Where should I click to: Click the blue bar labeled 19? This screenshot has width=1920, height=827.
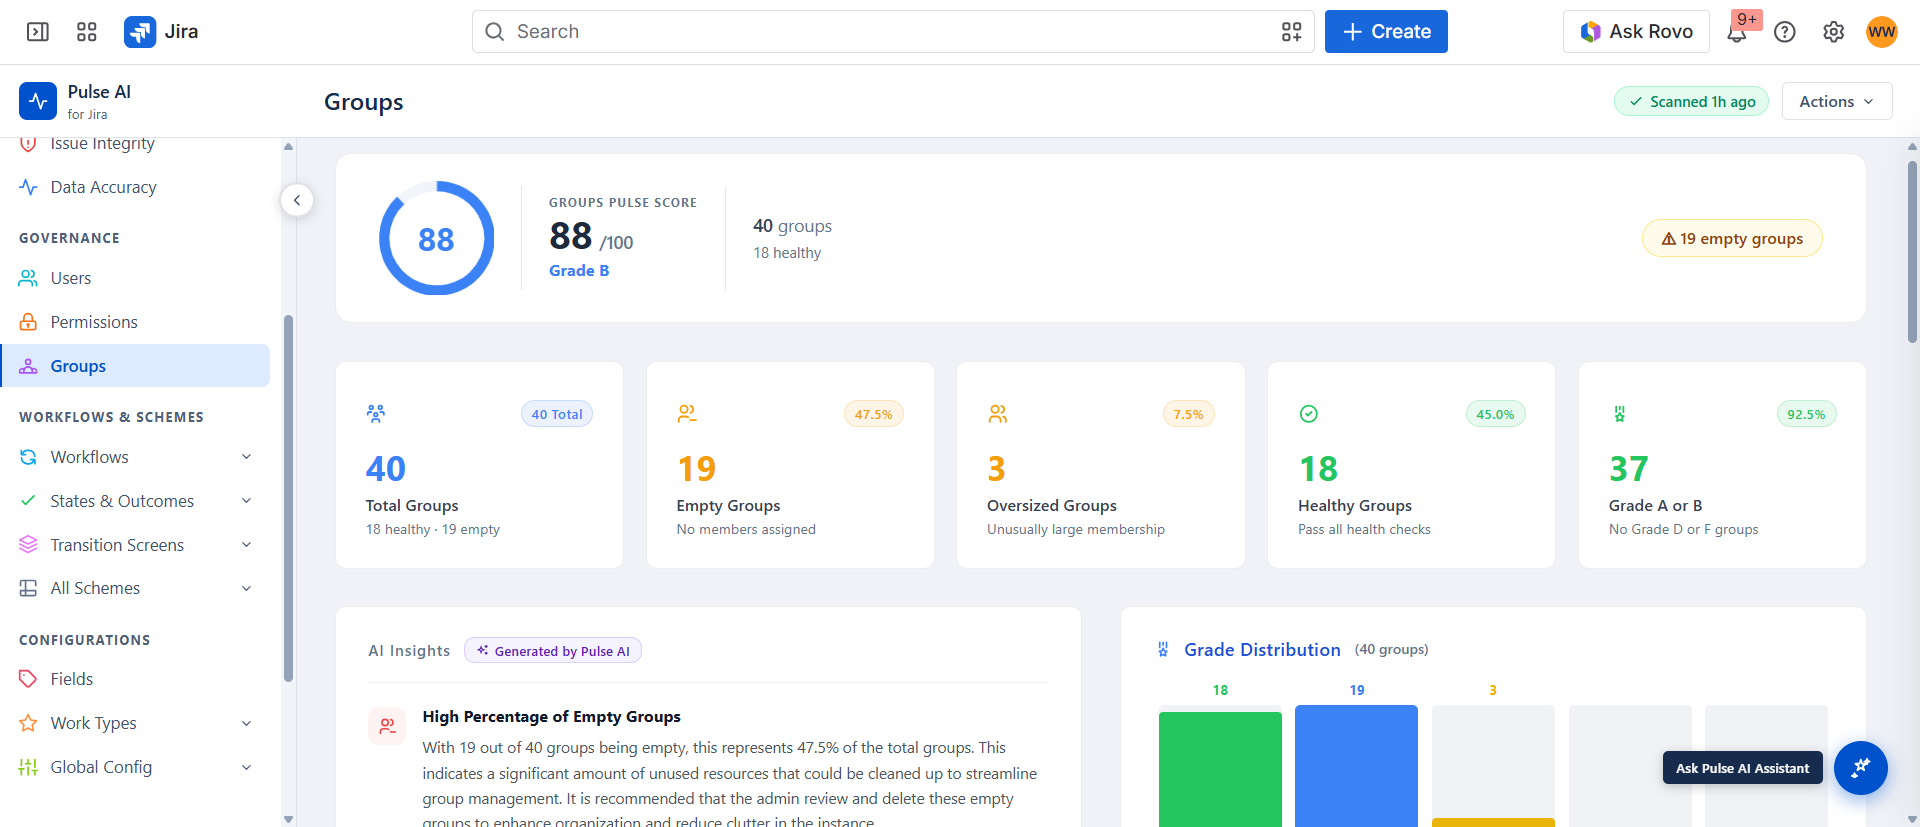coord(1356,766)
